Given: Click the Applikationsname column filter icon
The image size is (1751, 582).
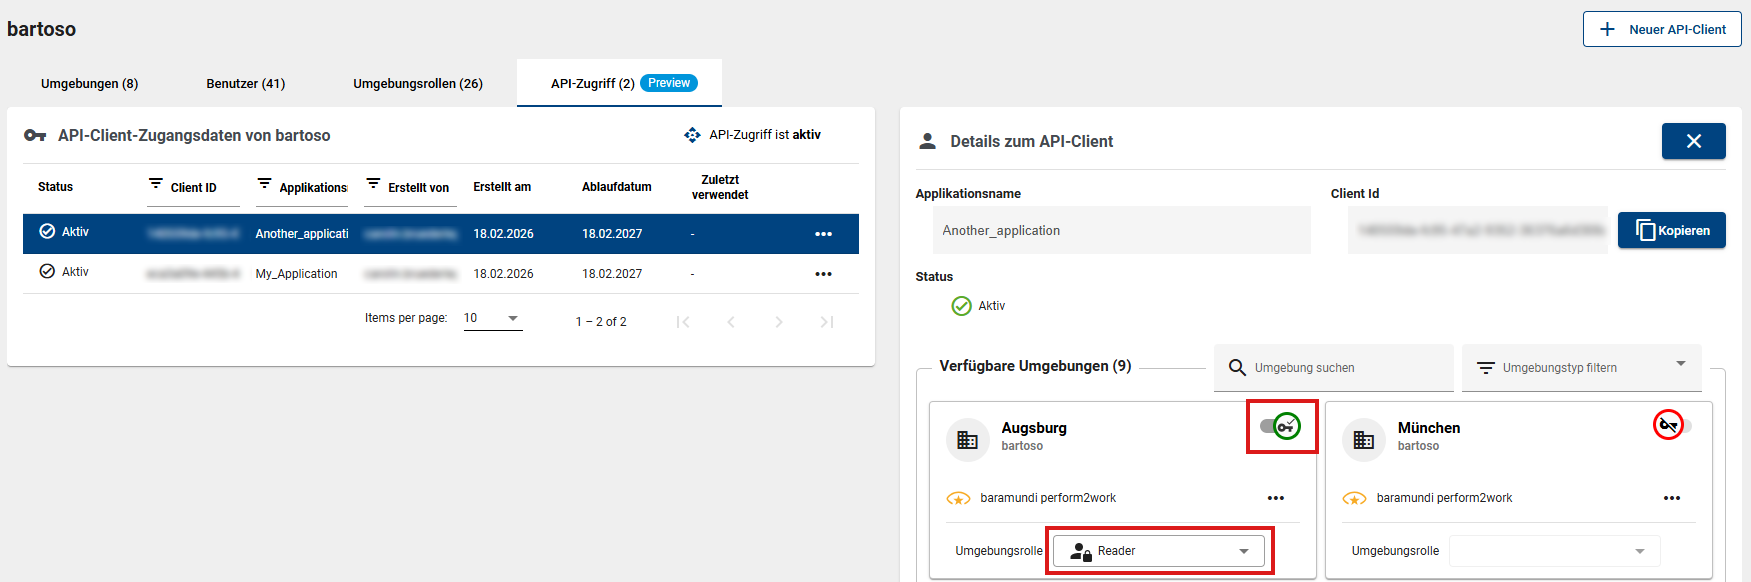Looking at the screenshot, I should (x=264, y=184).
